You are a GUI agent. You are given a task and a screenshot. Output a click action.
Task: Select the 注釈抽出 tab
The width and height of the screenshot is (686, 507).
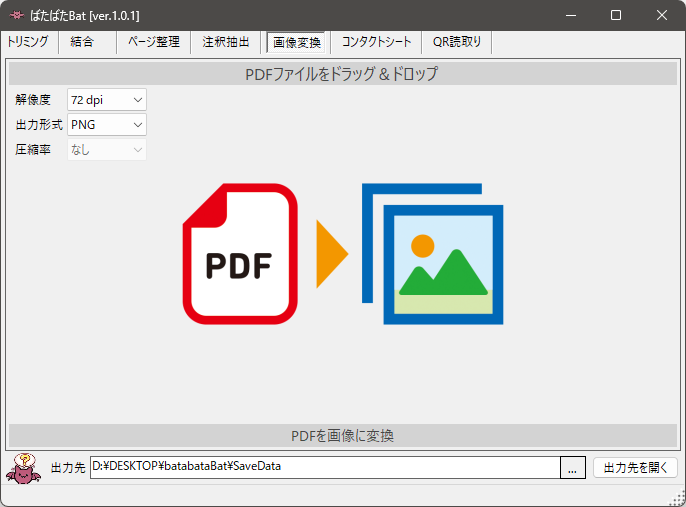pyautogui.click(x=225, y=42)
